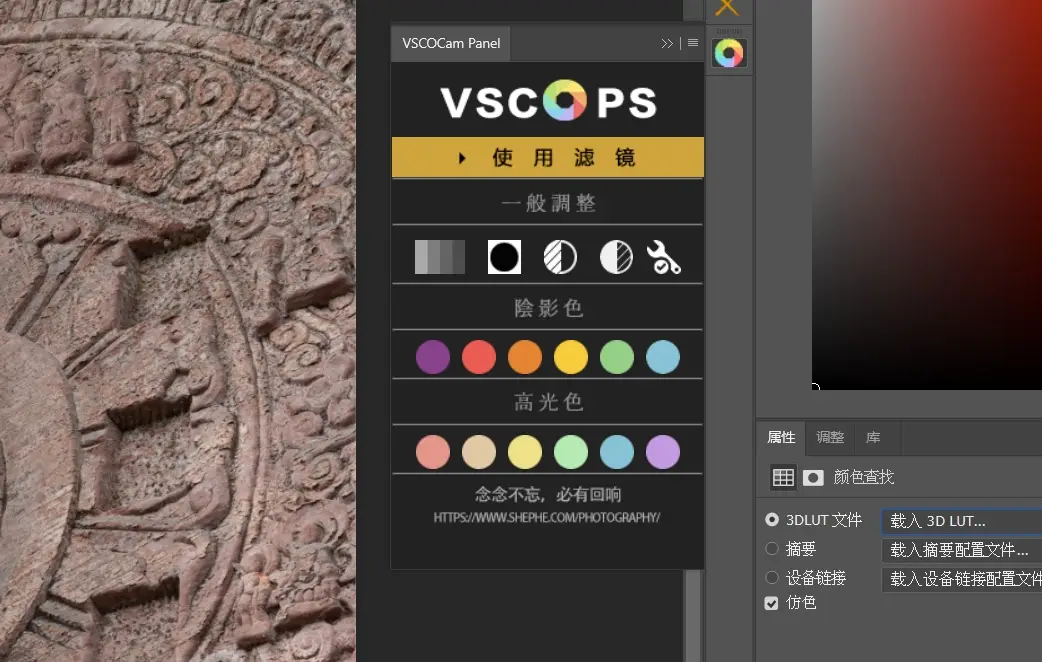The height and width of the screenshot is (662, 1042).
Task: Open the shephe.com photography link
Action: pyautogui.click(x=547, y=518)
